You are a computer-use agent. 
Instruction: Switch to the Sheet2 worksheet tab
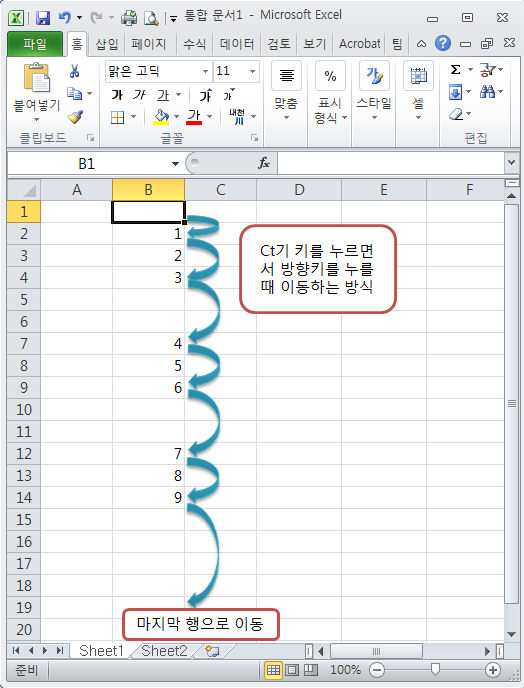(x=164, y=651)
